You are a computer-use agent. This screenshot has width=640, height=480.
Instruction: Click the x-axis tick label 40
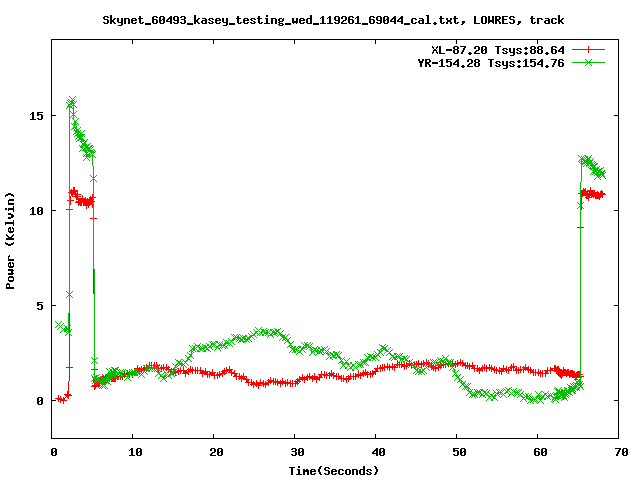tap(378, 452)
